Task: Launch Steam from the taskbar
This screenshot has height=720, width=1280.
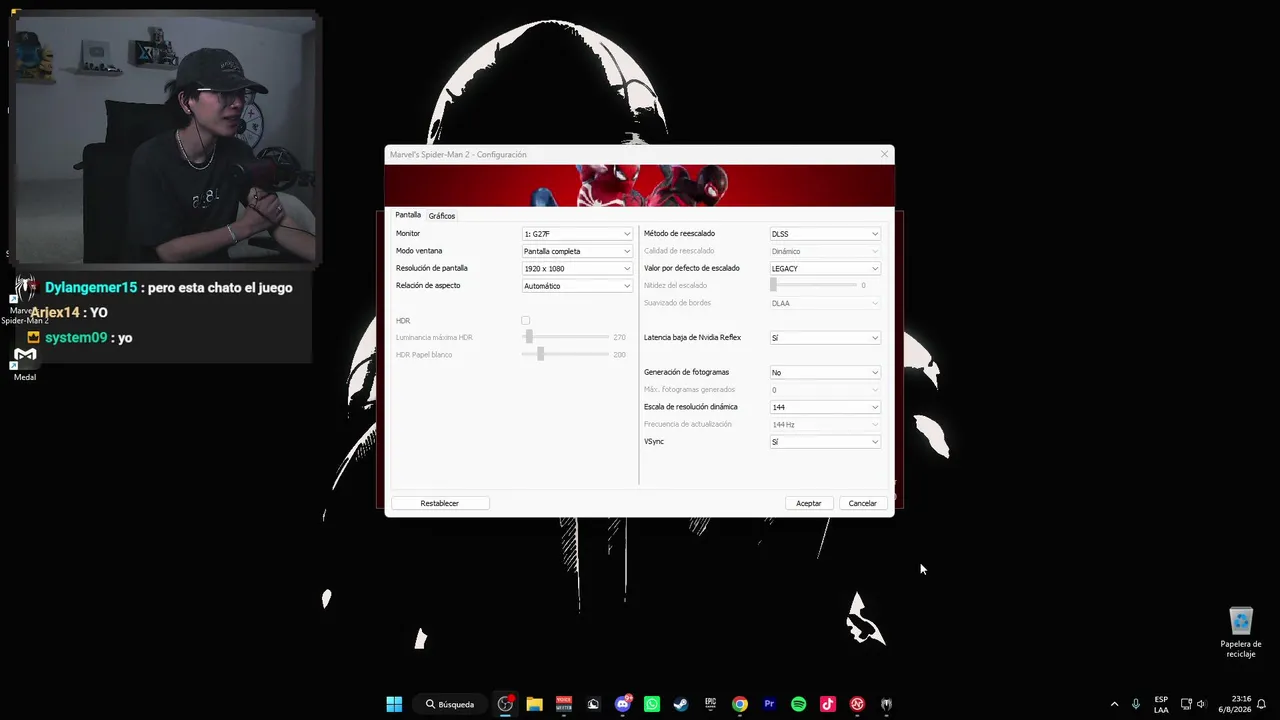Action: (x=681, y=704)
